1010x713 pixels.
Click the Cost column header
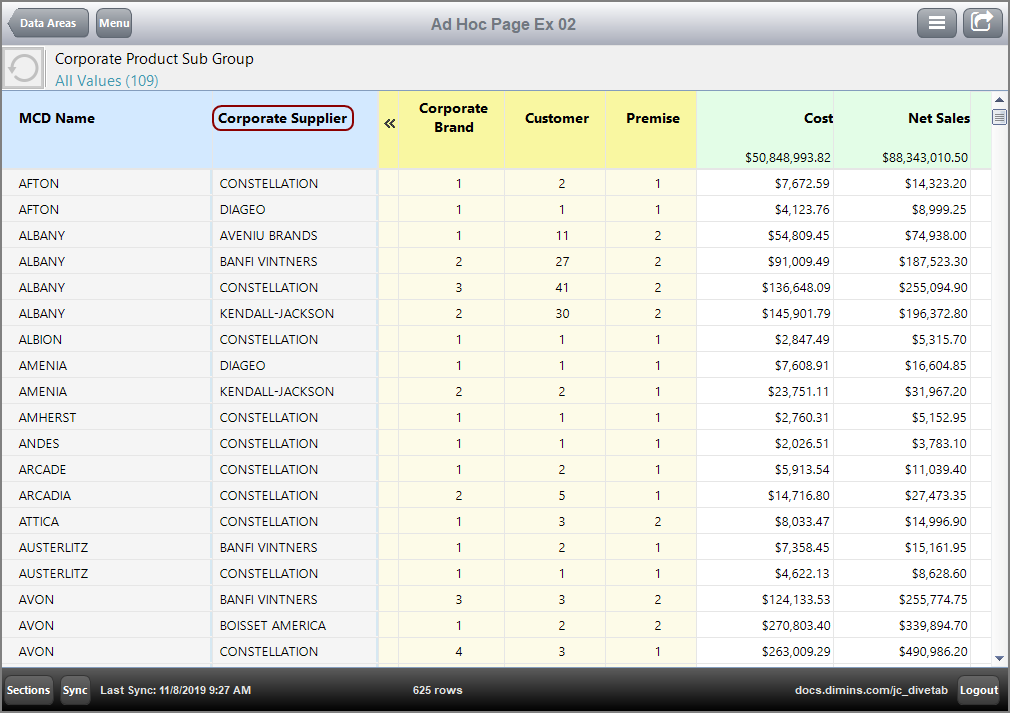pos(818,117)
